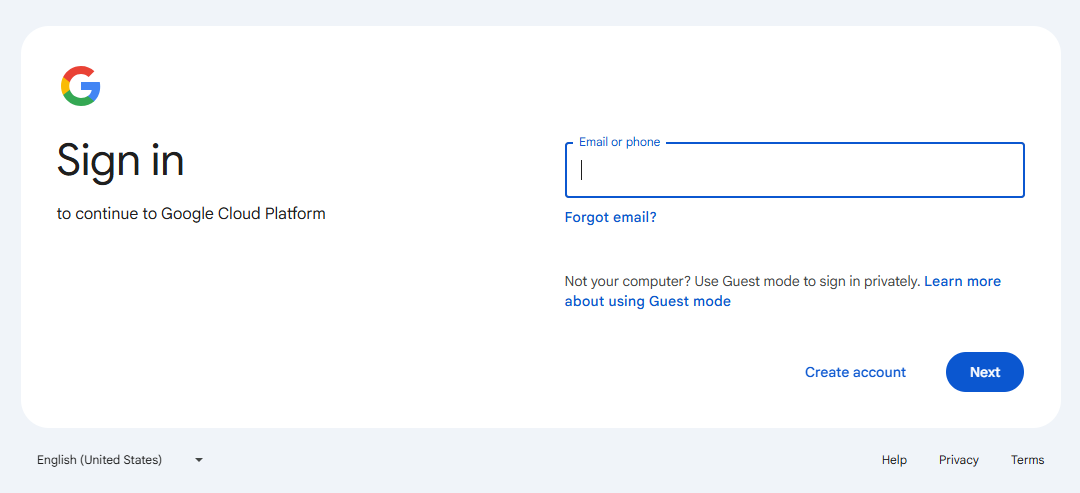Image resolution: width=1080 pixels, height=493 pixels.
Task: Open the Privacy link in the footer
Action: click(x=958, y=460)
